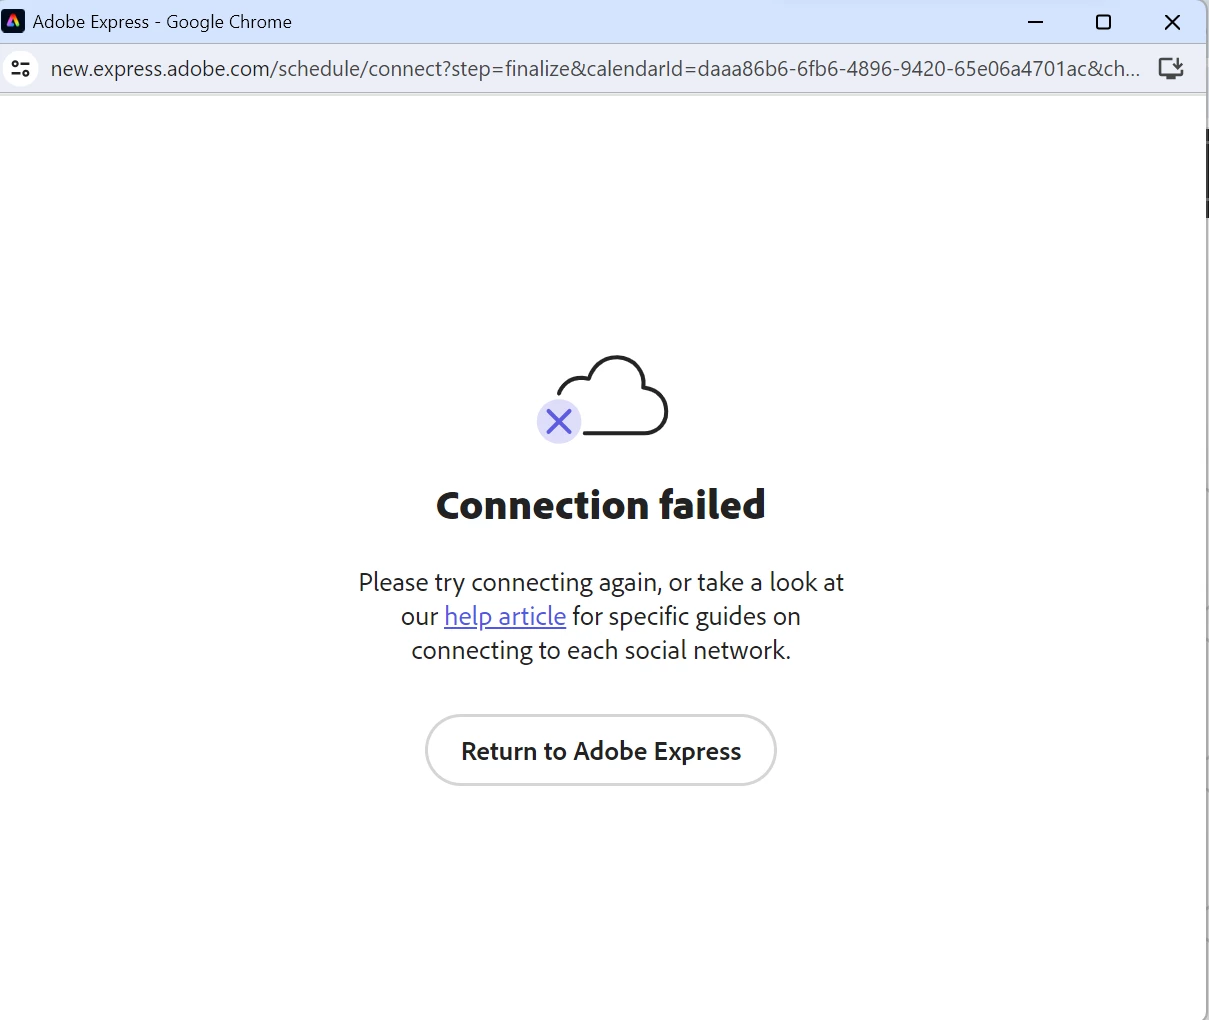This screenshot has height=1020, width=1209.
Task: Open the help article link
Action: tap(505, 616)
